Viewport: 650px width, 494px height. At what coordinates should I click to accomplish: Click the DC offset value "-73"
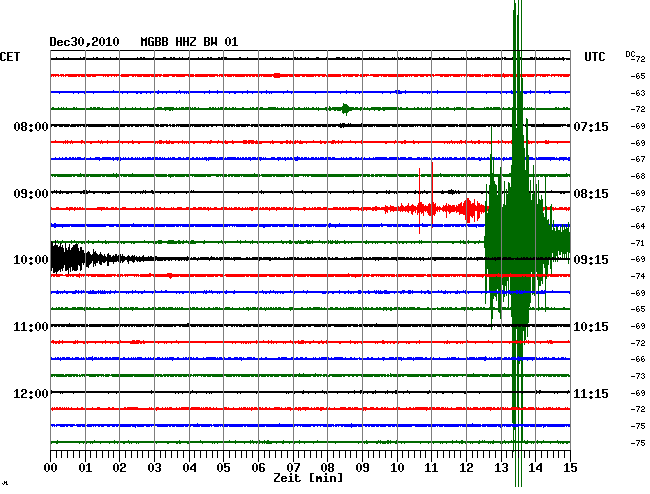coord(638,376)
